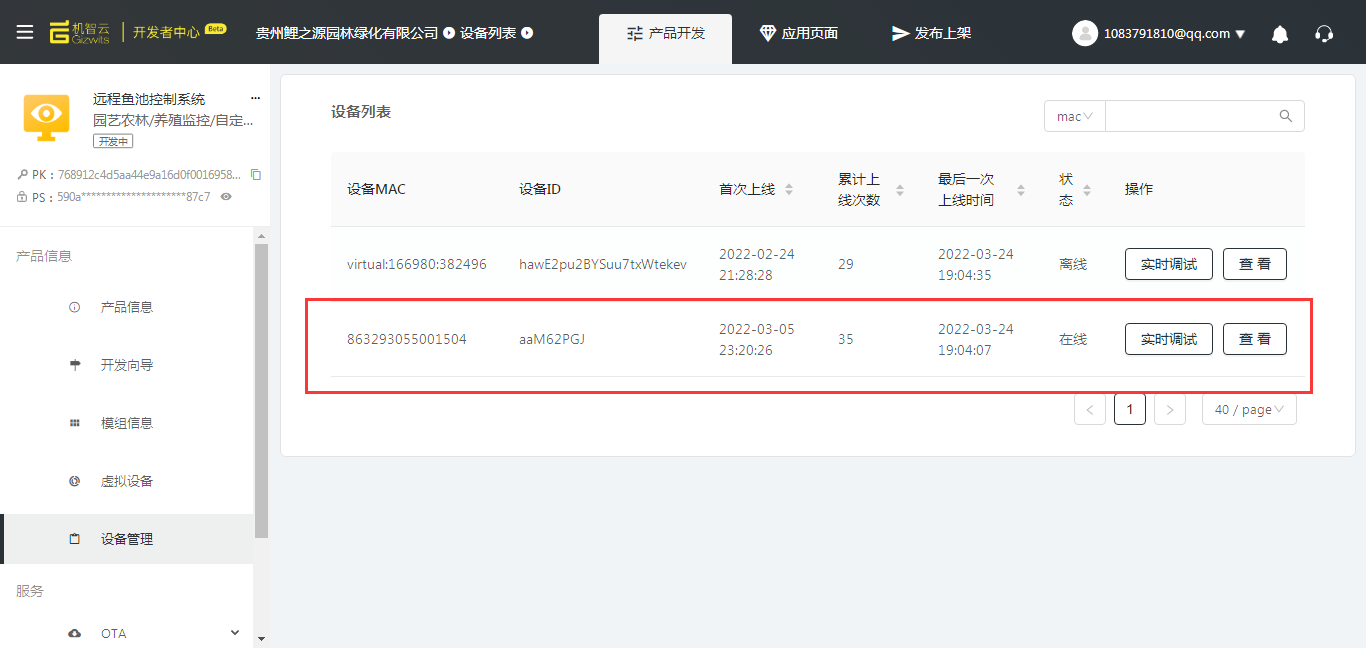This screenshot has height=648, width=1366.
Task: Click the 在线 status cell
Action: 1073,339
